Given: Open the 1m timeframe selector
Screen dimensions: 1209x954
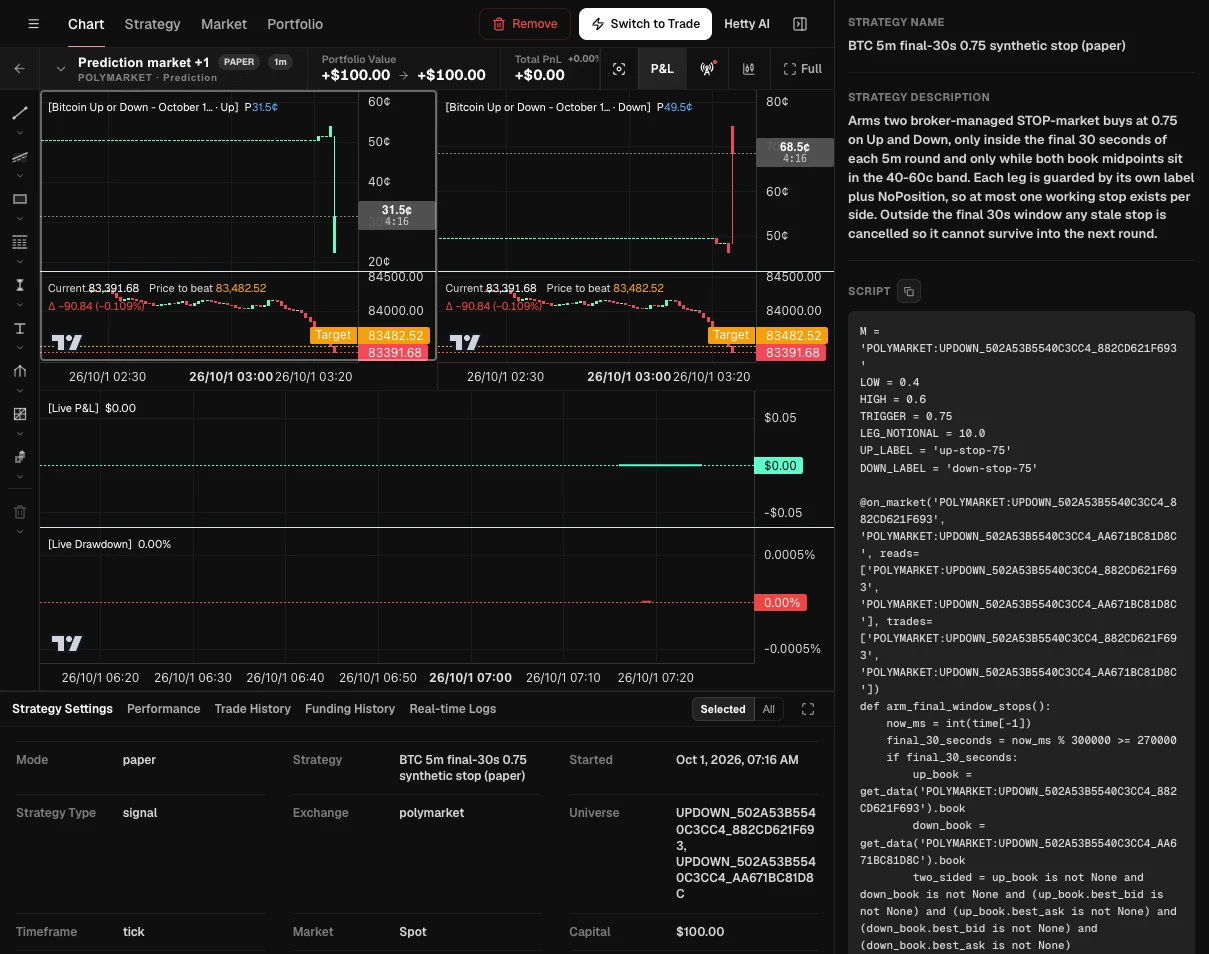Looking at the screenshot, I should coord(280,62).
